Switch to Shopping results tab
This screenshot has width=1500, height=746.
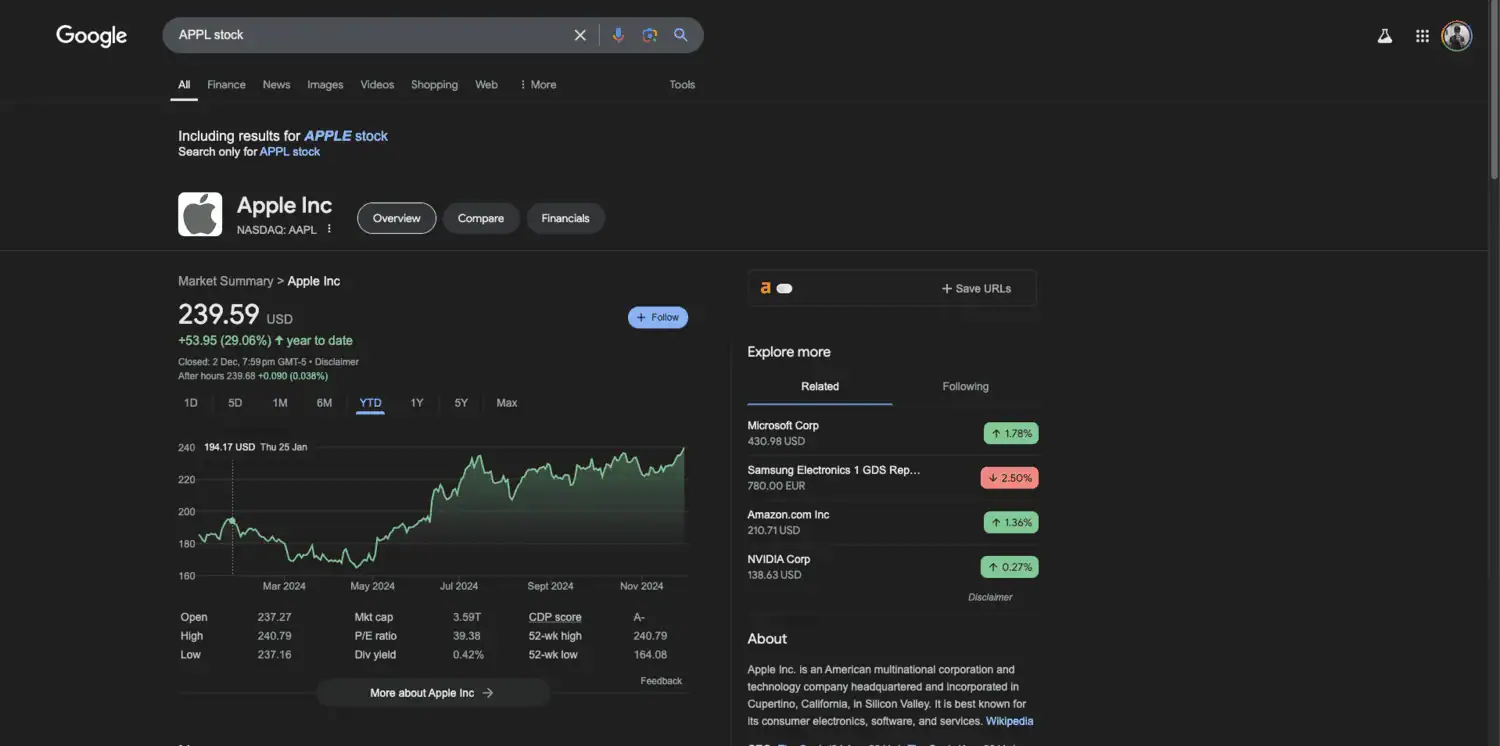coord(434,85)
